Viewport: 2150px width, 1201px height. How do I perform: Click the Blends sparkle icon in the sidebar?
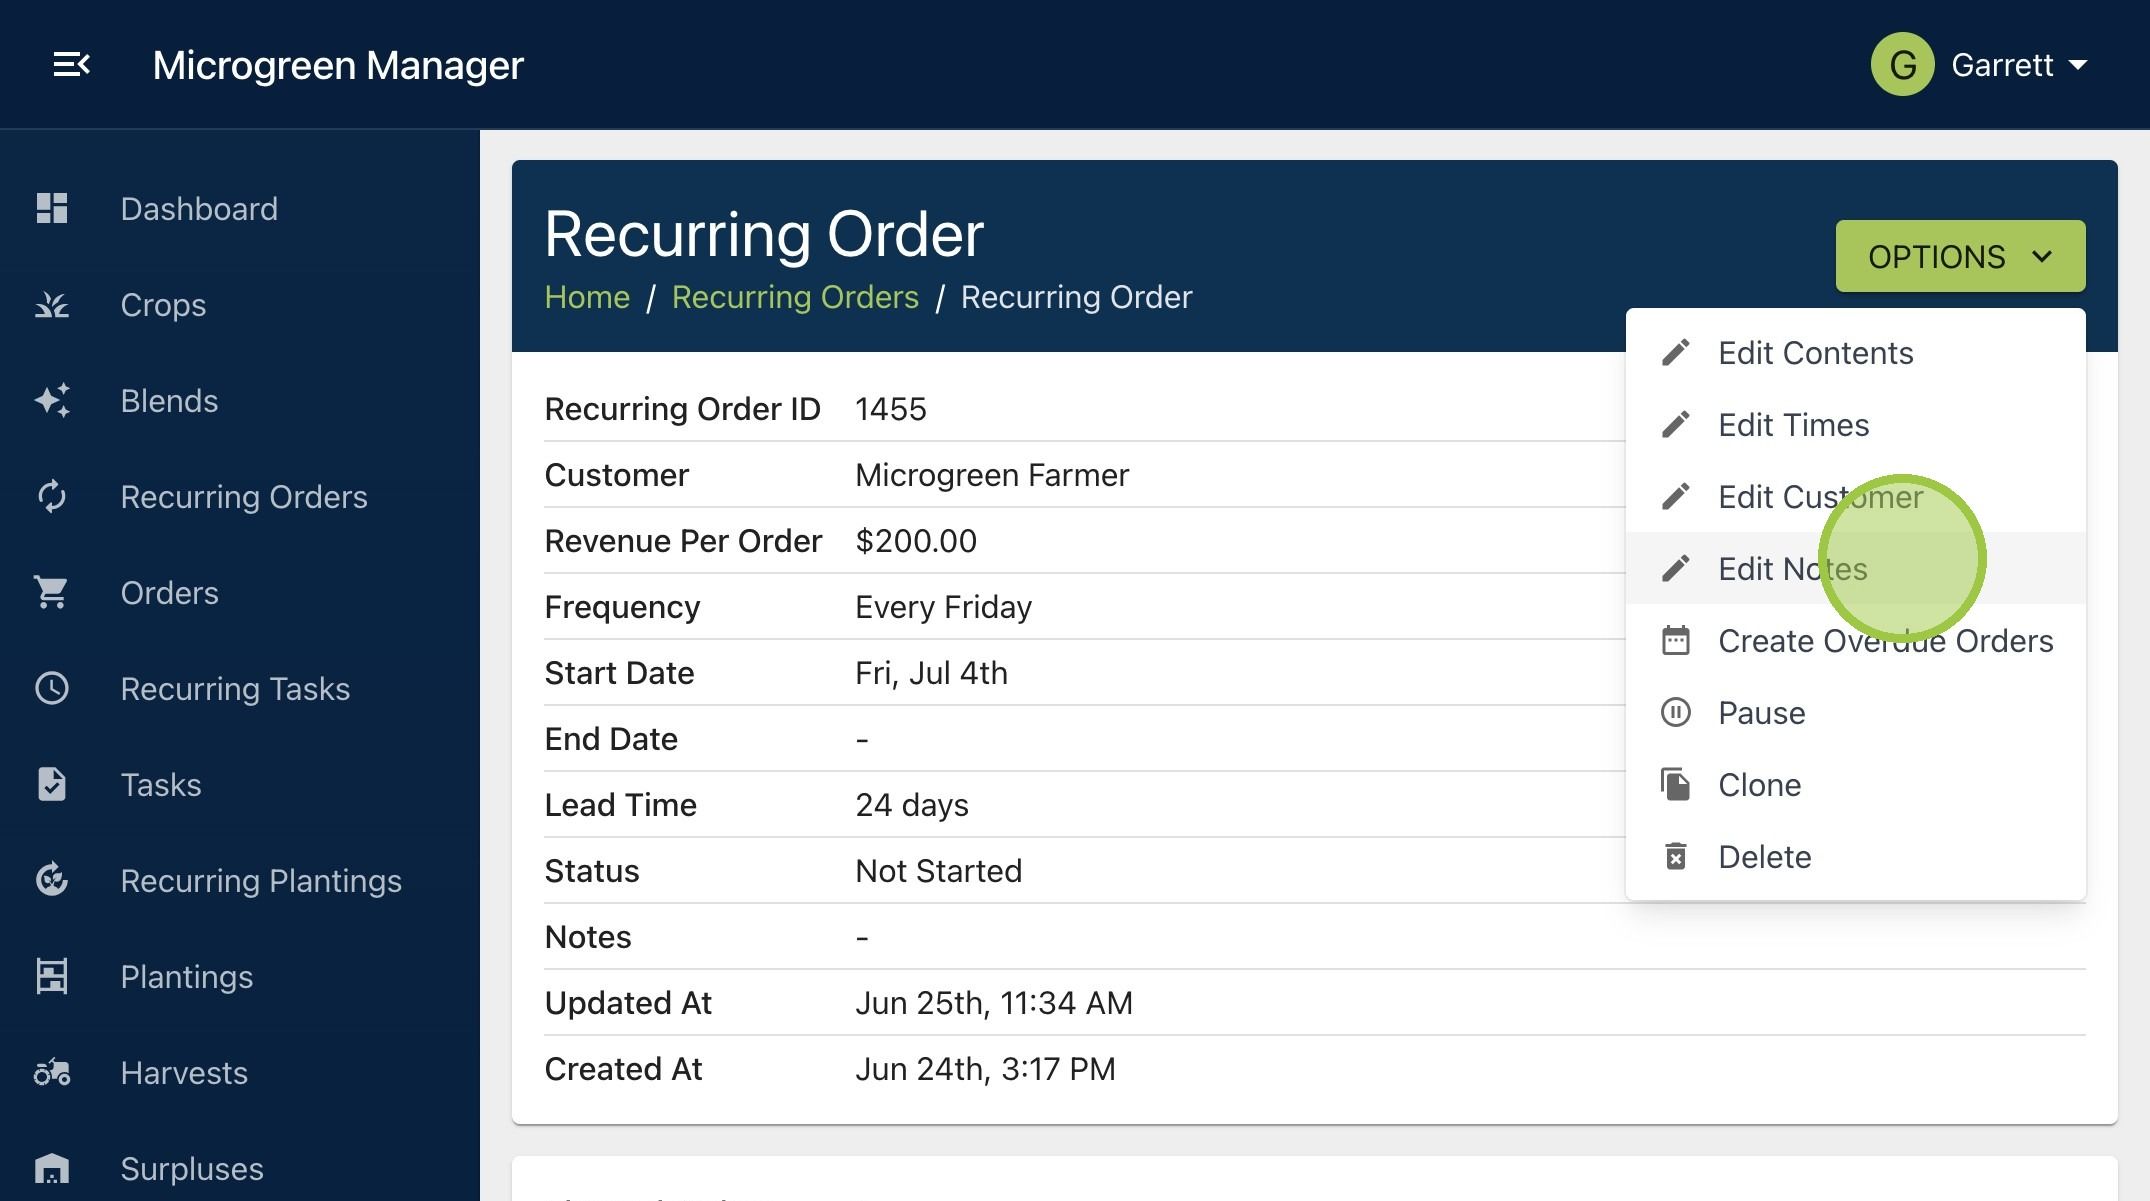click(52, 400)
